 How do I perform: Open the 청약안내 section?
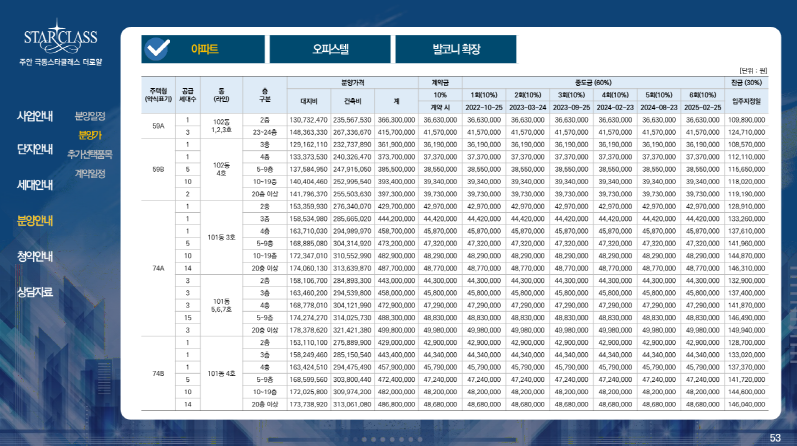pyautogui.click(x=35, y=256)
